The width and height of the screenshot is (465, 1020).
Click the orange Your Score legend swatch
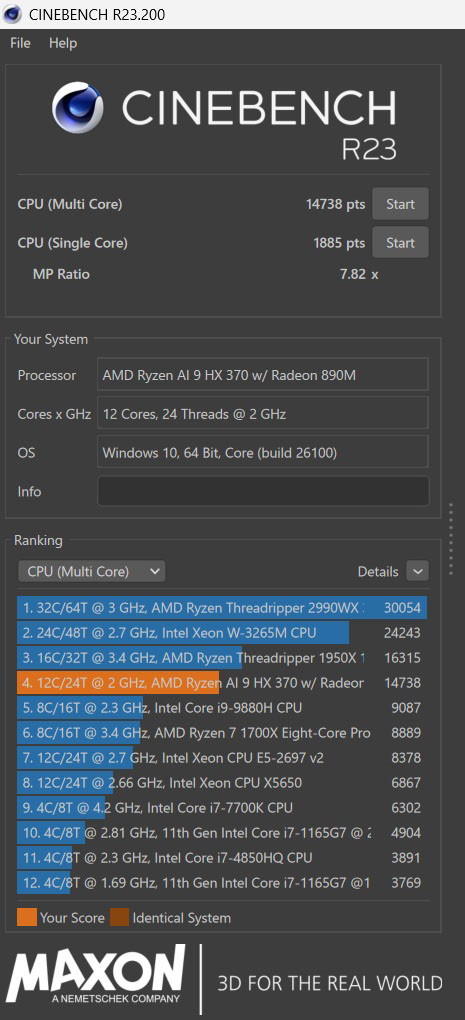click(x=27, y=918)
